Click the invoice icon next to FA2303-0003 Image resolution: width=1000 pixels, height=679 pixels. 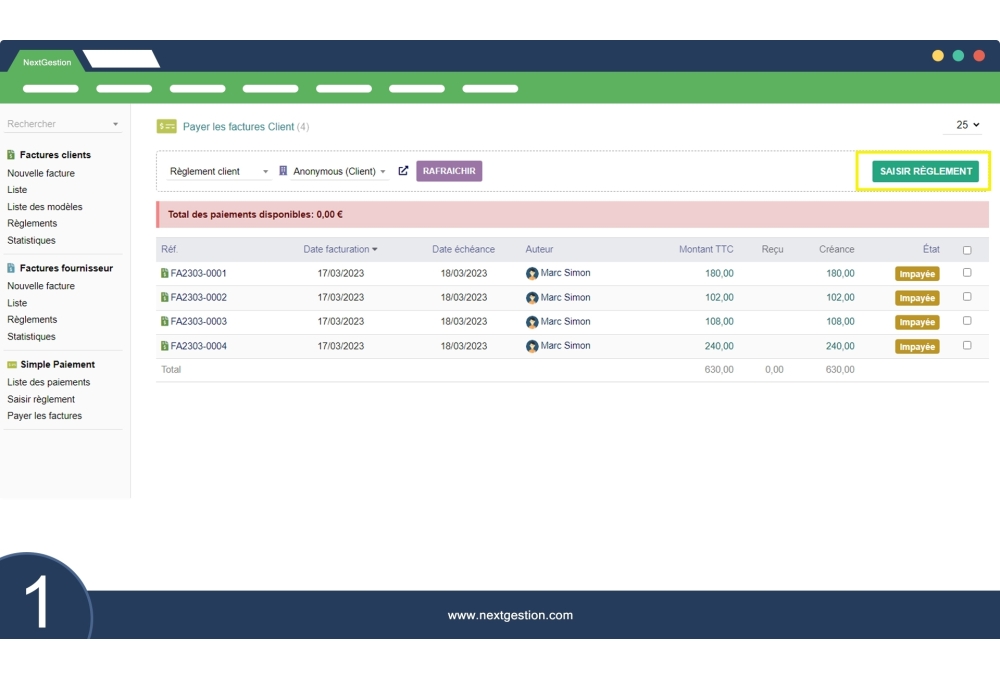click(164, 322)
